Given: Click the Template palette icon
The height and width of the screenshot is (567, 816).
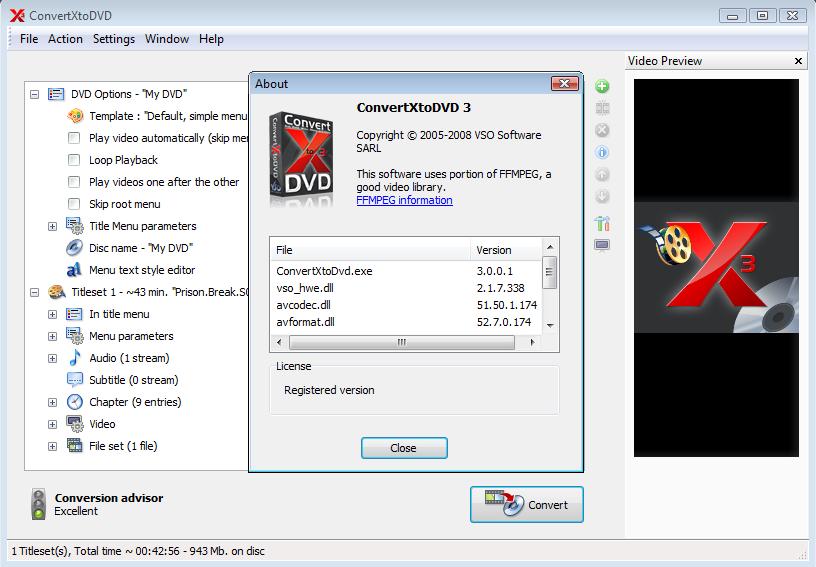Looking at the screenshot, I should tap(75, 115).
